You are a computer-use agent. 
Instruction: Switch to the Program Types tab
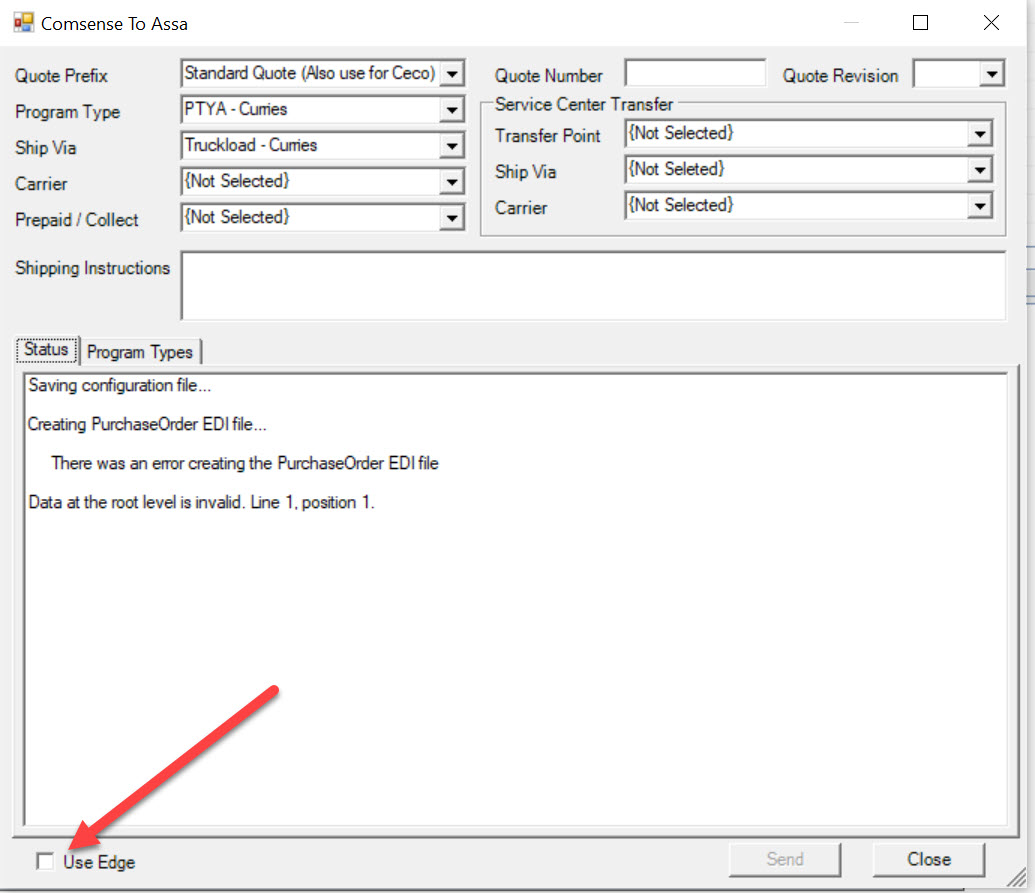140,352
